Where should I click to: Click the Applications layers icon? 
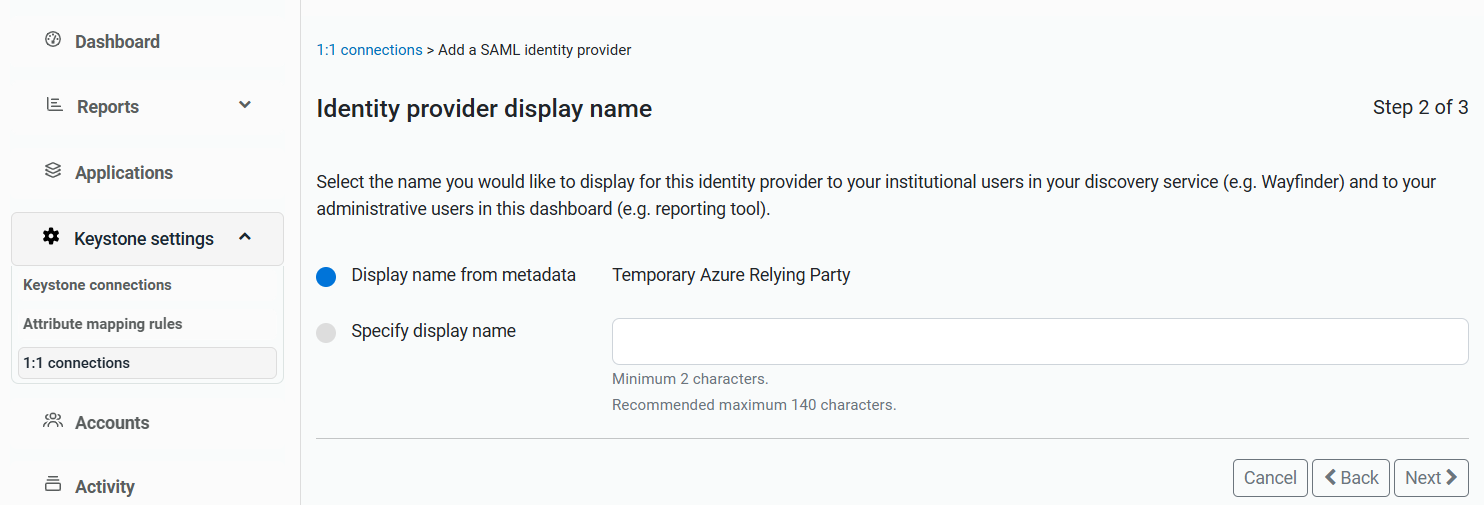pyautogui.click(x=54, y=171)
